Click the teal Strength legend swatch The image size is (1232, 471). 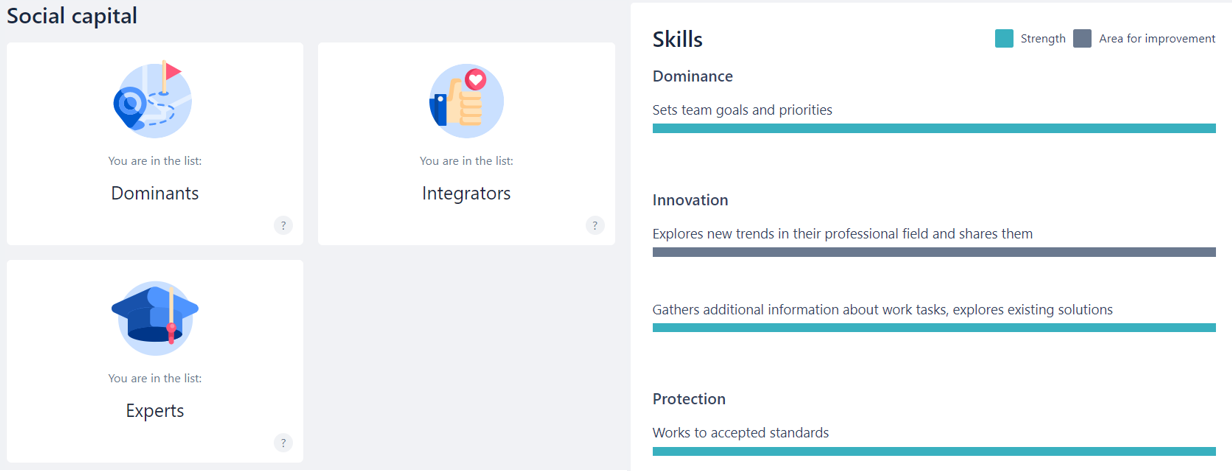click(x=1004, y=39)
